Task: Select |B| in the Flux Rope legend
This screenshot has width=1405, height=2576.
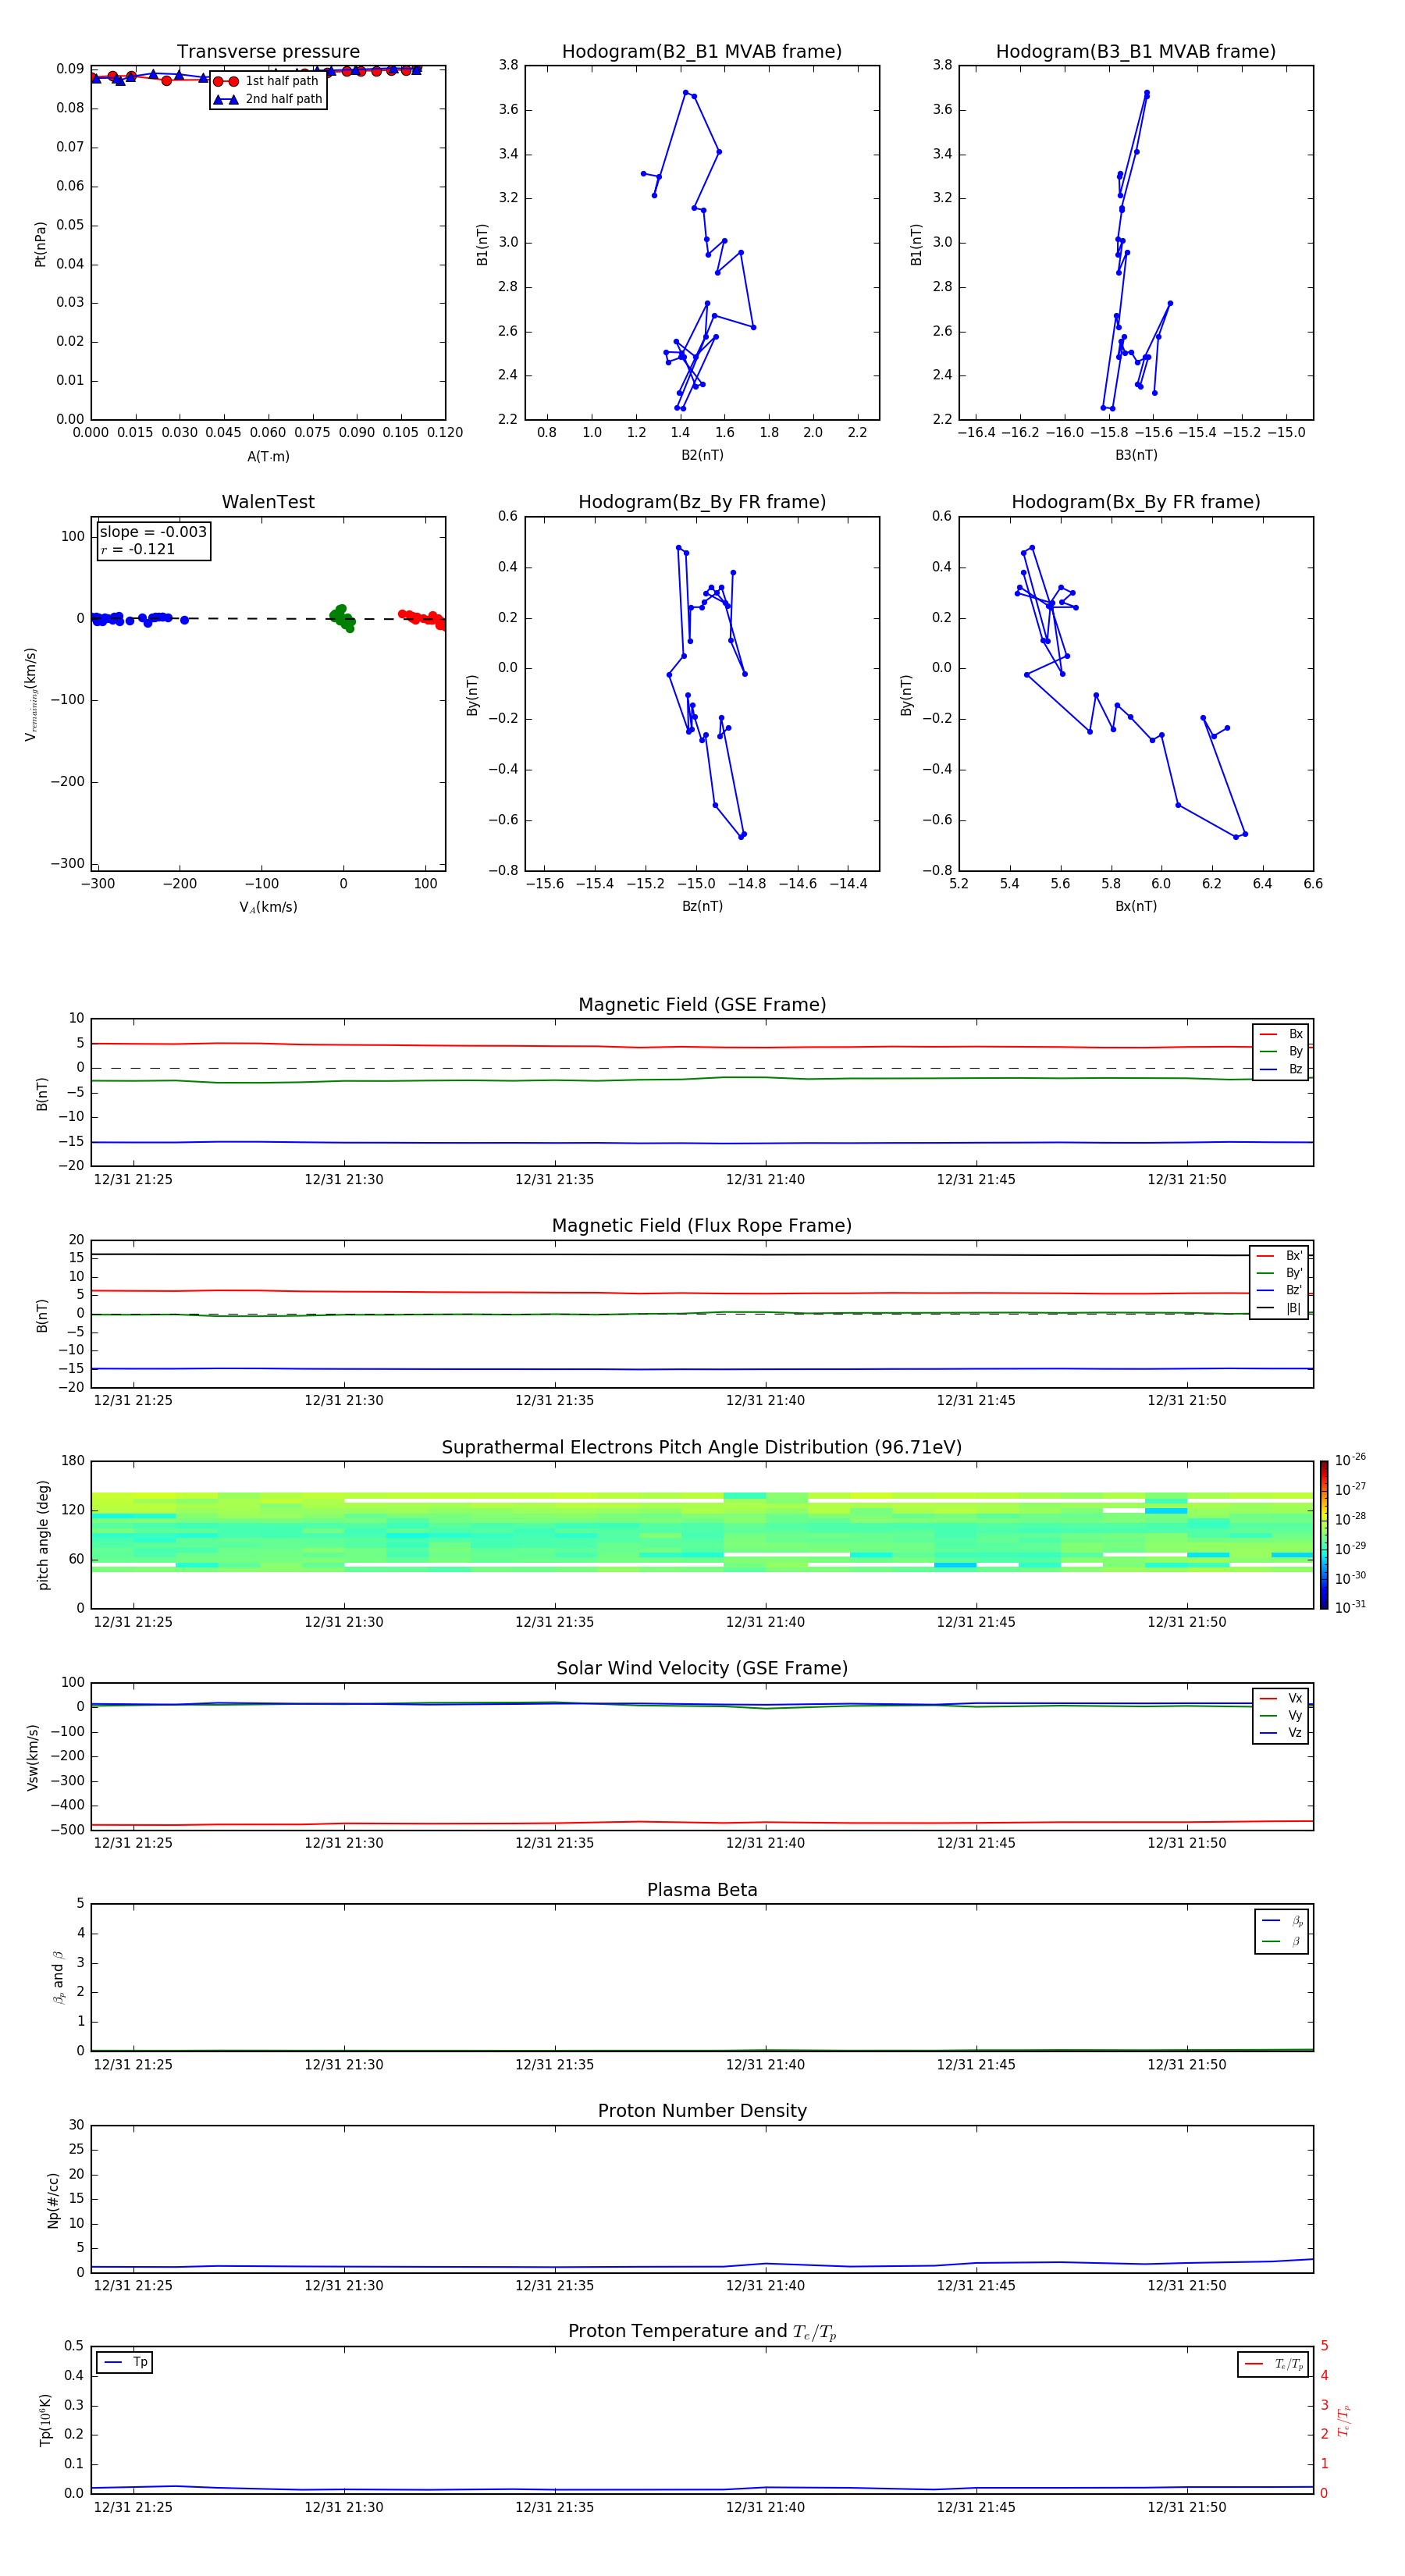Action: 1280,1308
